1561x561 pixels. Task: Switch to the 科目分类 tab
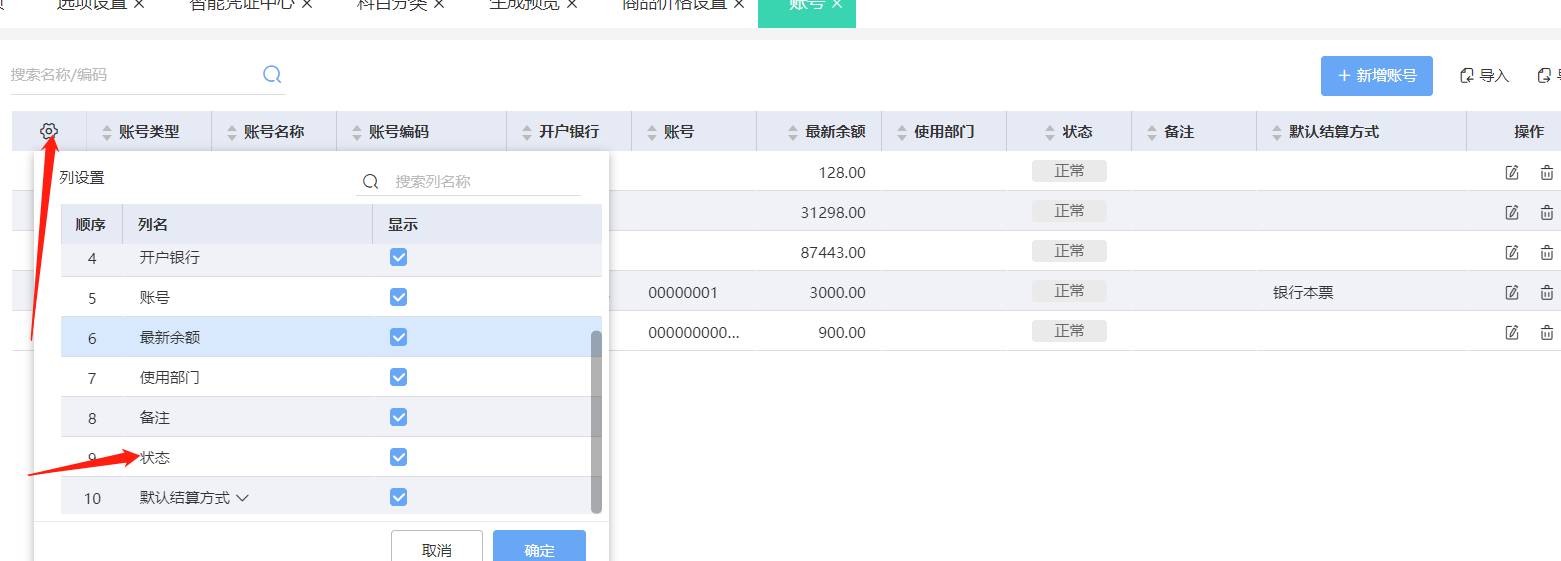[x=391, y=4]
